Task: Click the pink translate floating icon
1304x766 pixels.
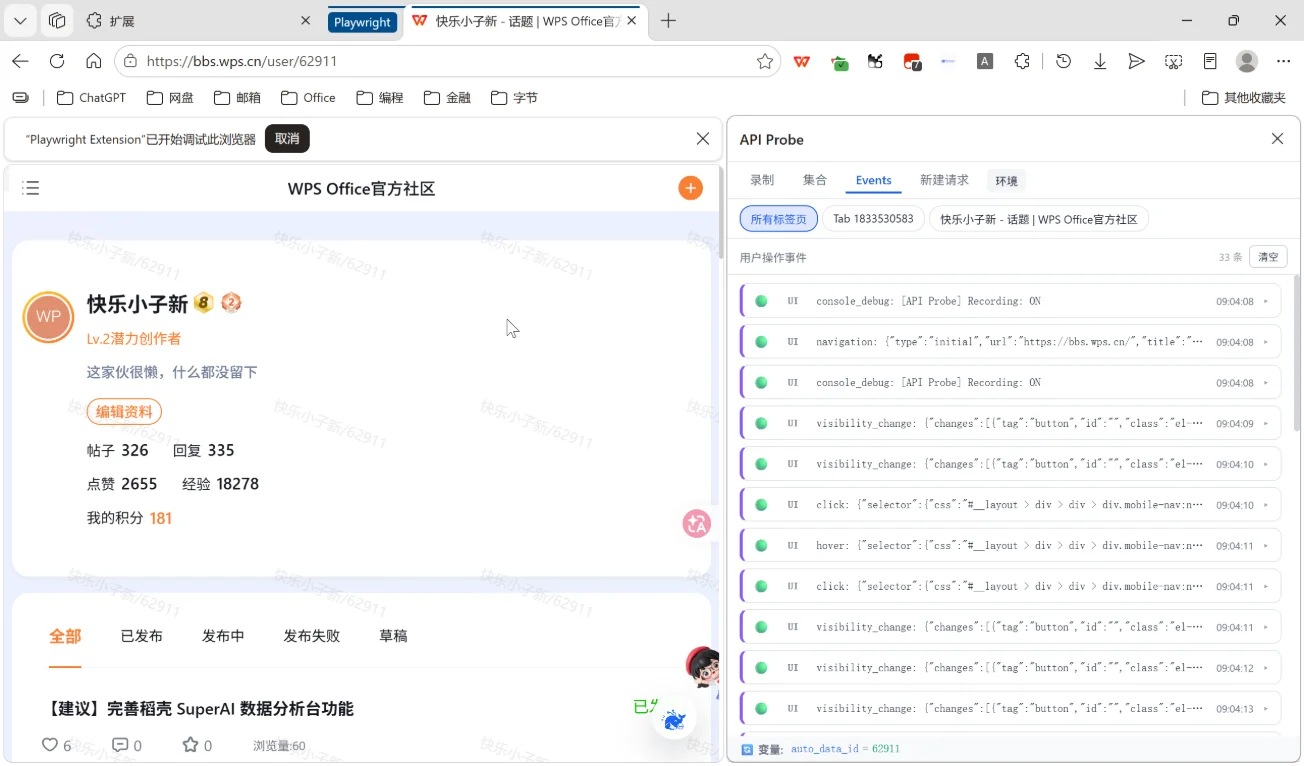Action: 697,523
